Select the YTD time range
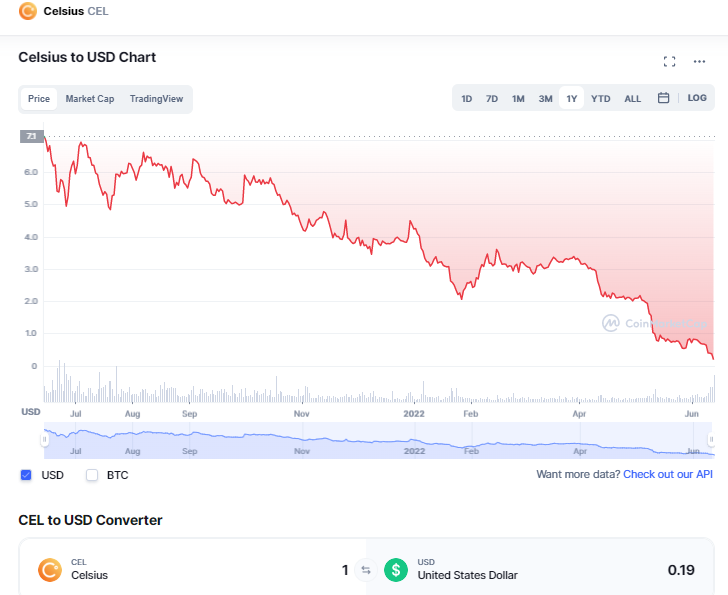The height and width of the screenshot is (595, 728). 600,99
